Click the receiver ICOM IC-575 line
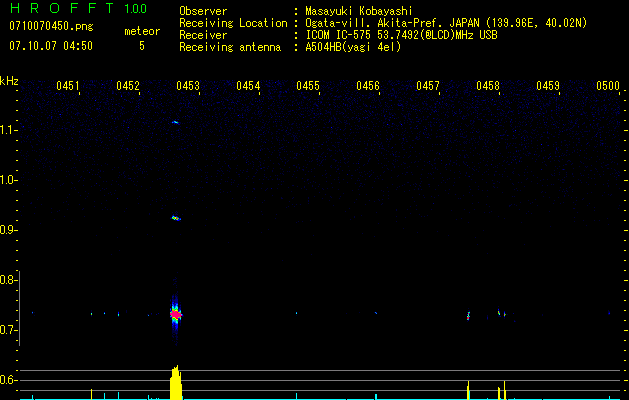Image resolution: width=629 pixels, height=400 pixels. coord(401,35)
